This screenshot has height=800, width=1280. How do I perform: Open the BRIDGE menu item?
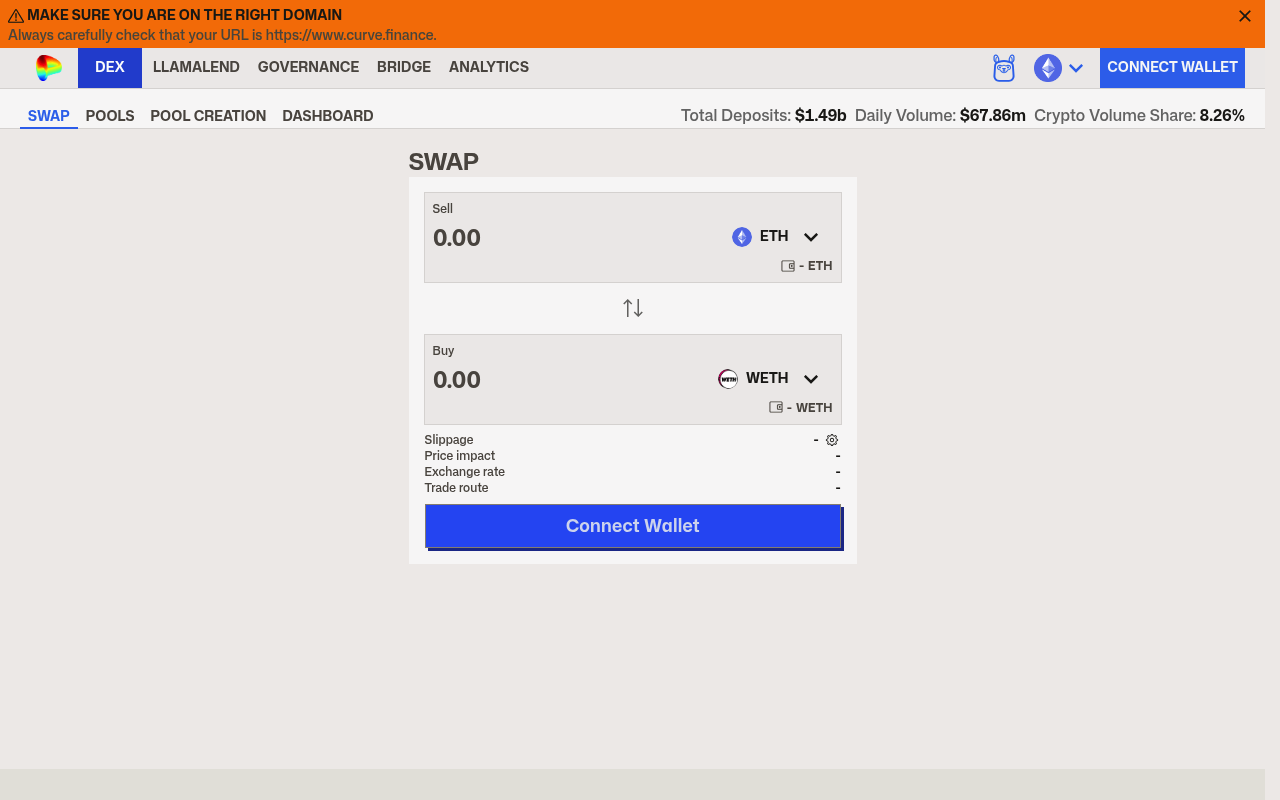coord(404,67)
